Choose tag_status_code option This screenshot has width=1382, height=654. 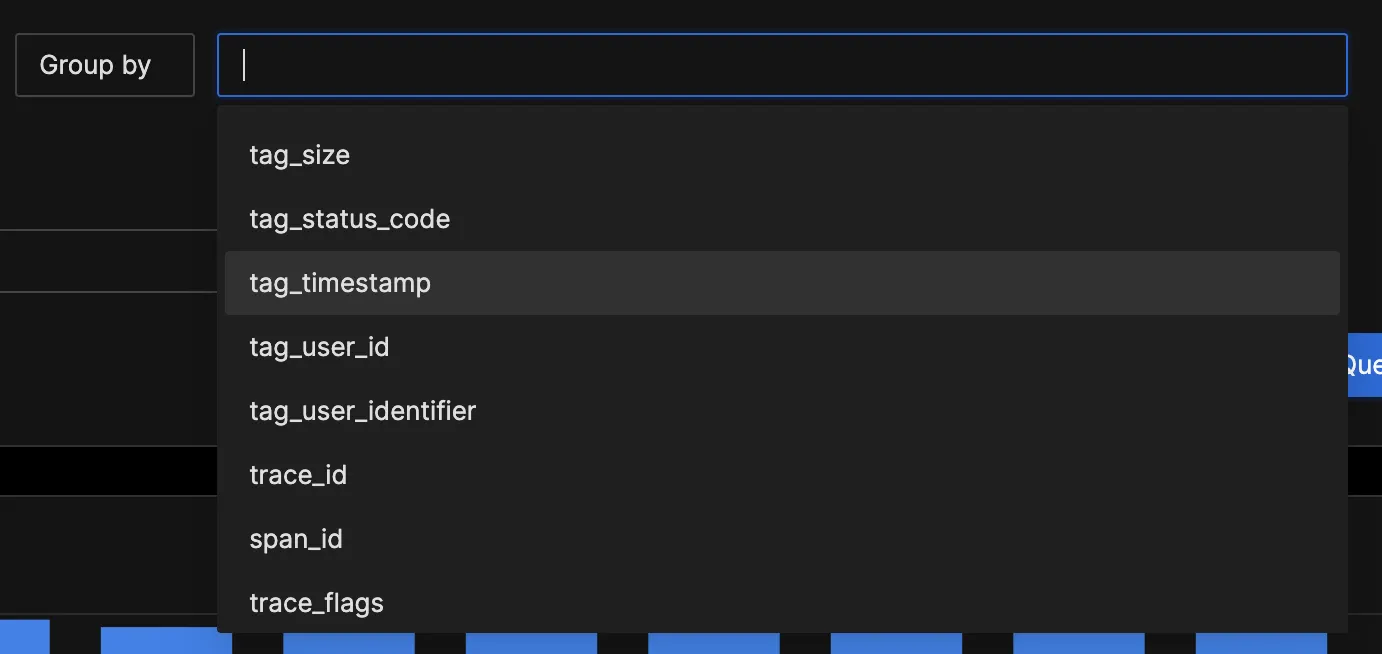[x=782, y=219]
